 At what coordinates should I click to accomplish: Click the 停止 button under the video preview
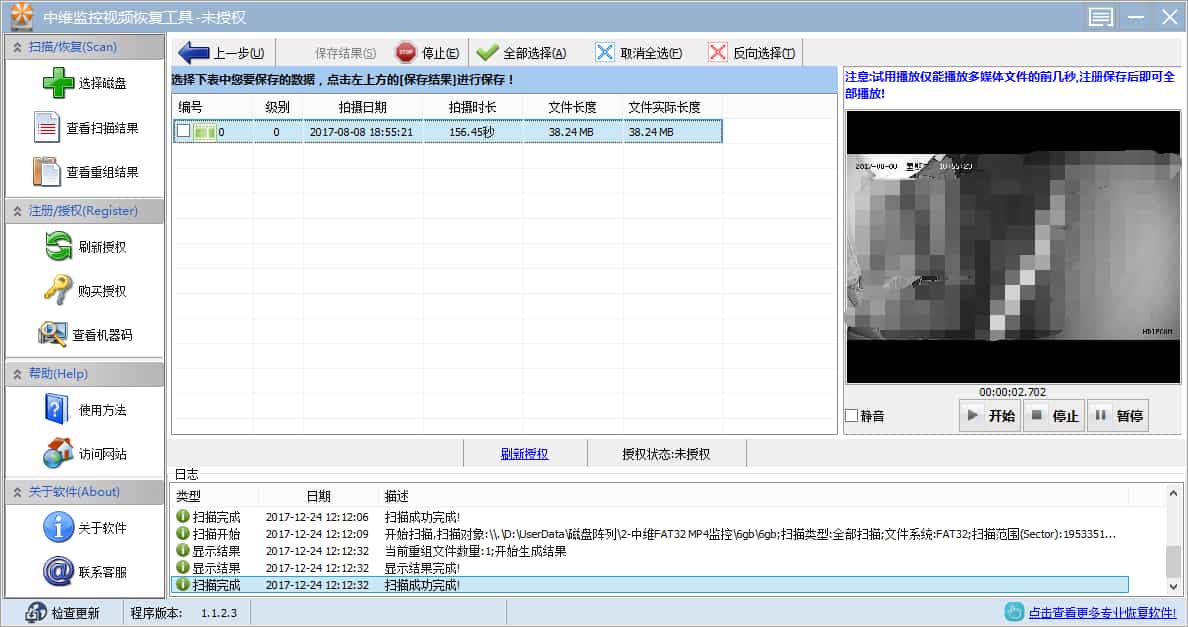coord(1054,416)
